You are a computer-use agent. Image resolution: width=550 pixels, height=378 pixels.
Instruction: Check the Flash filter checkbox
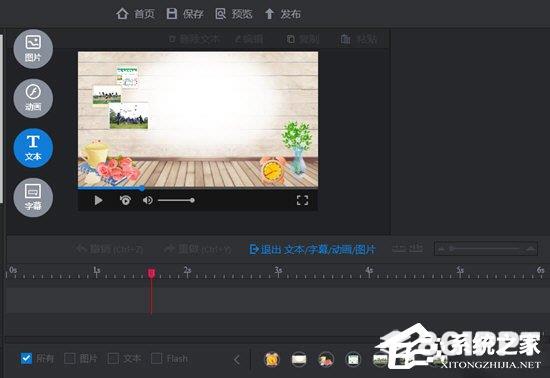tap(156, 358)
